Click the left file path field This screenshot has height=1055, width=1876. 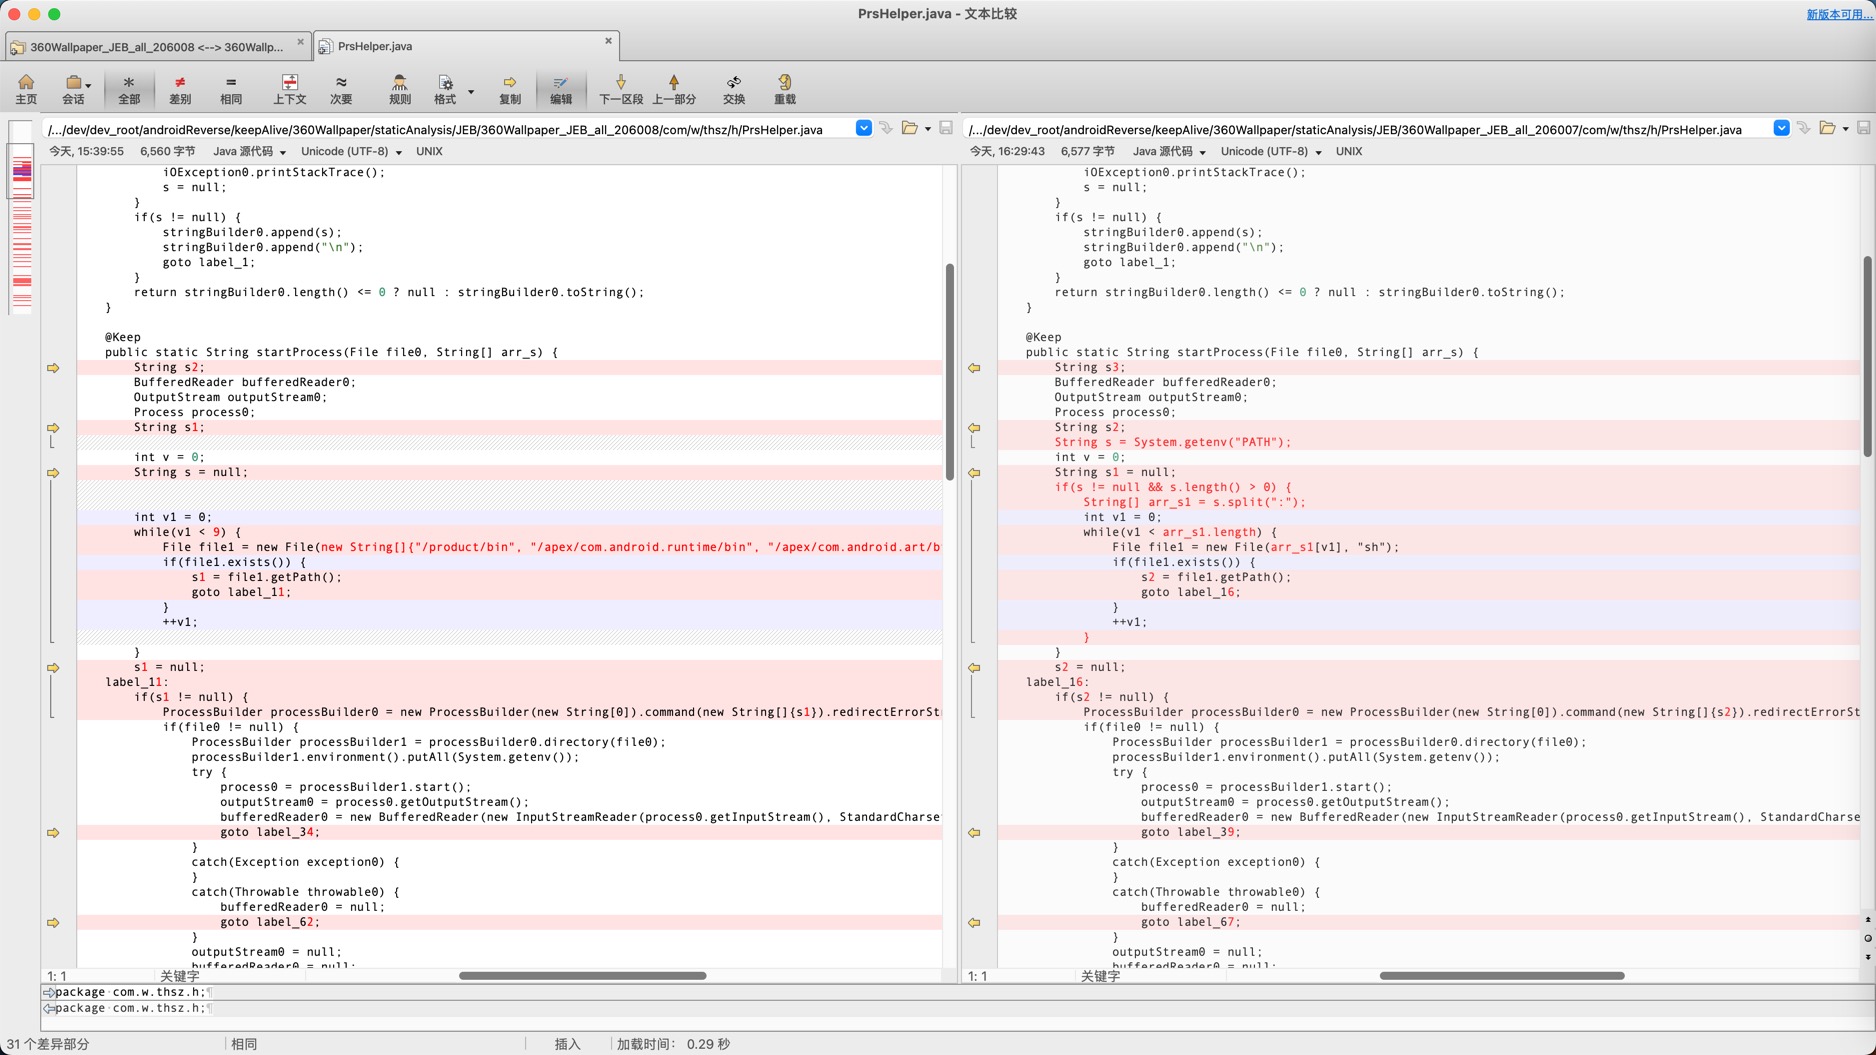(447, 129)
